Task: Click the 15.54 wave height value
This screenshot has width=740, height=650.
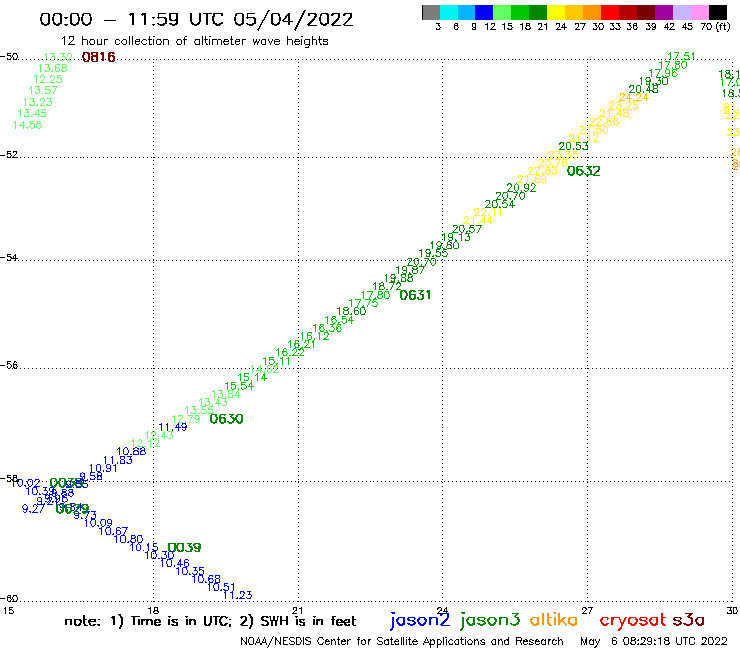Action: click(x=239, y=386)
